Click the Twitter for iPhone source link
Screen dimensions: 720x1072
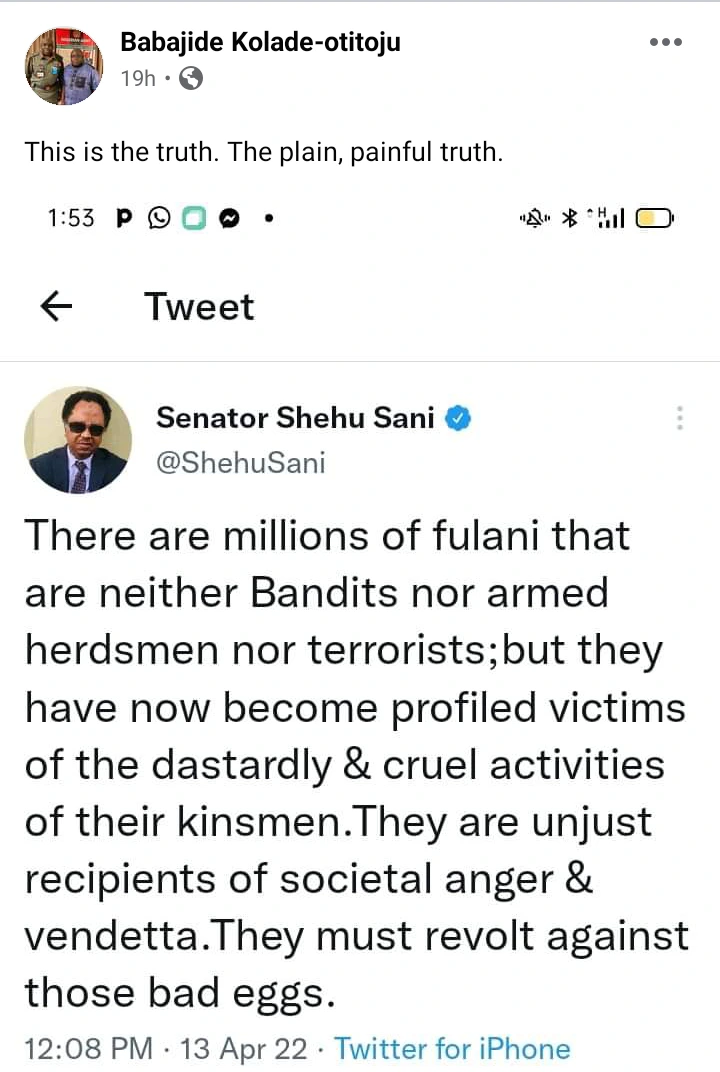click(452, 1049)
